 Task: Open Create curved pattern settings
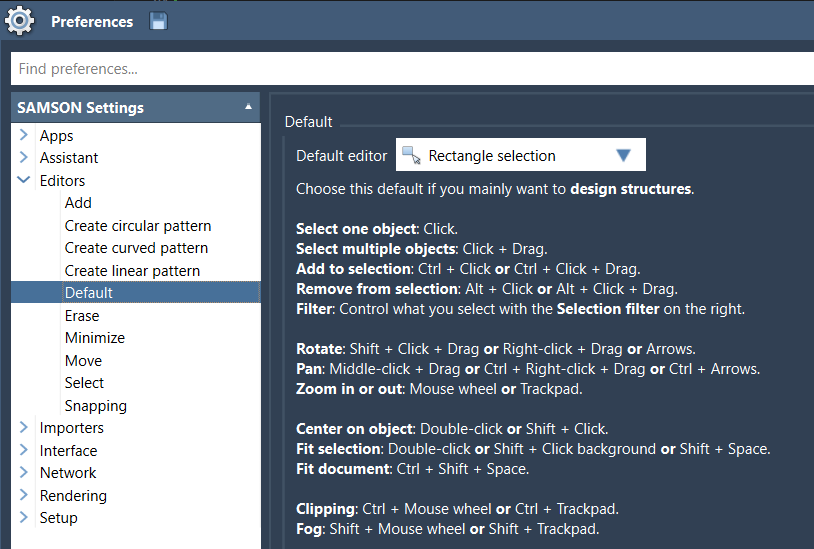(137, 249)
